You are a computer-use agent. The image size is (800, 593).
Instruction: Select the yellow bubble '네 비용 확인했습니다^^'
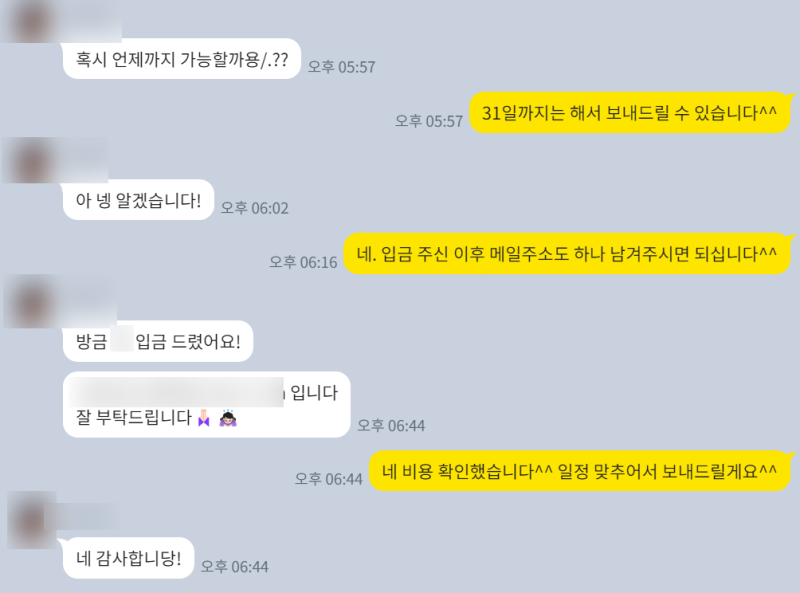pos(580,471)
